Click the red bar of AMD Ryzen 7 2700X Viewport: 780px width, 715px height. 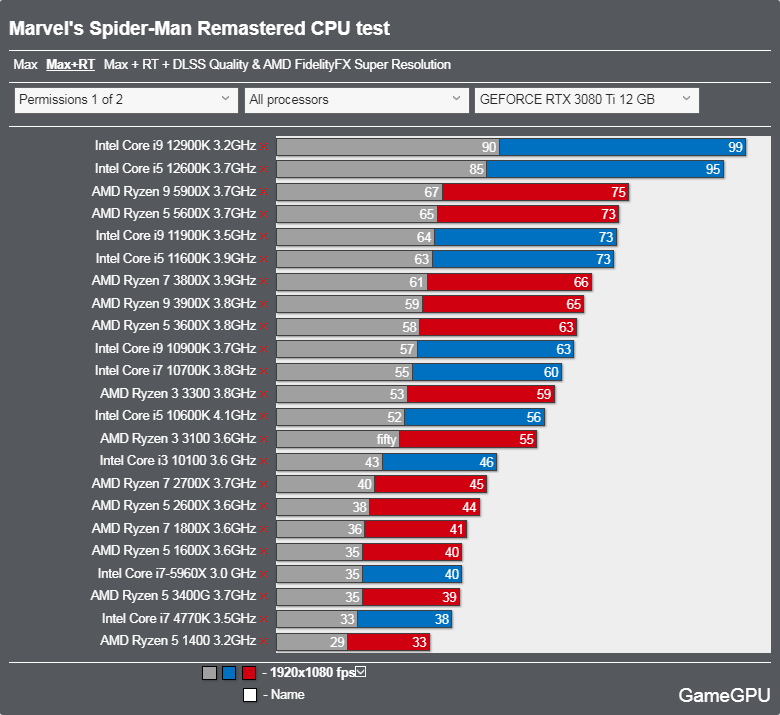pos(430,484)
